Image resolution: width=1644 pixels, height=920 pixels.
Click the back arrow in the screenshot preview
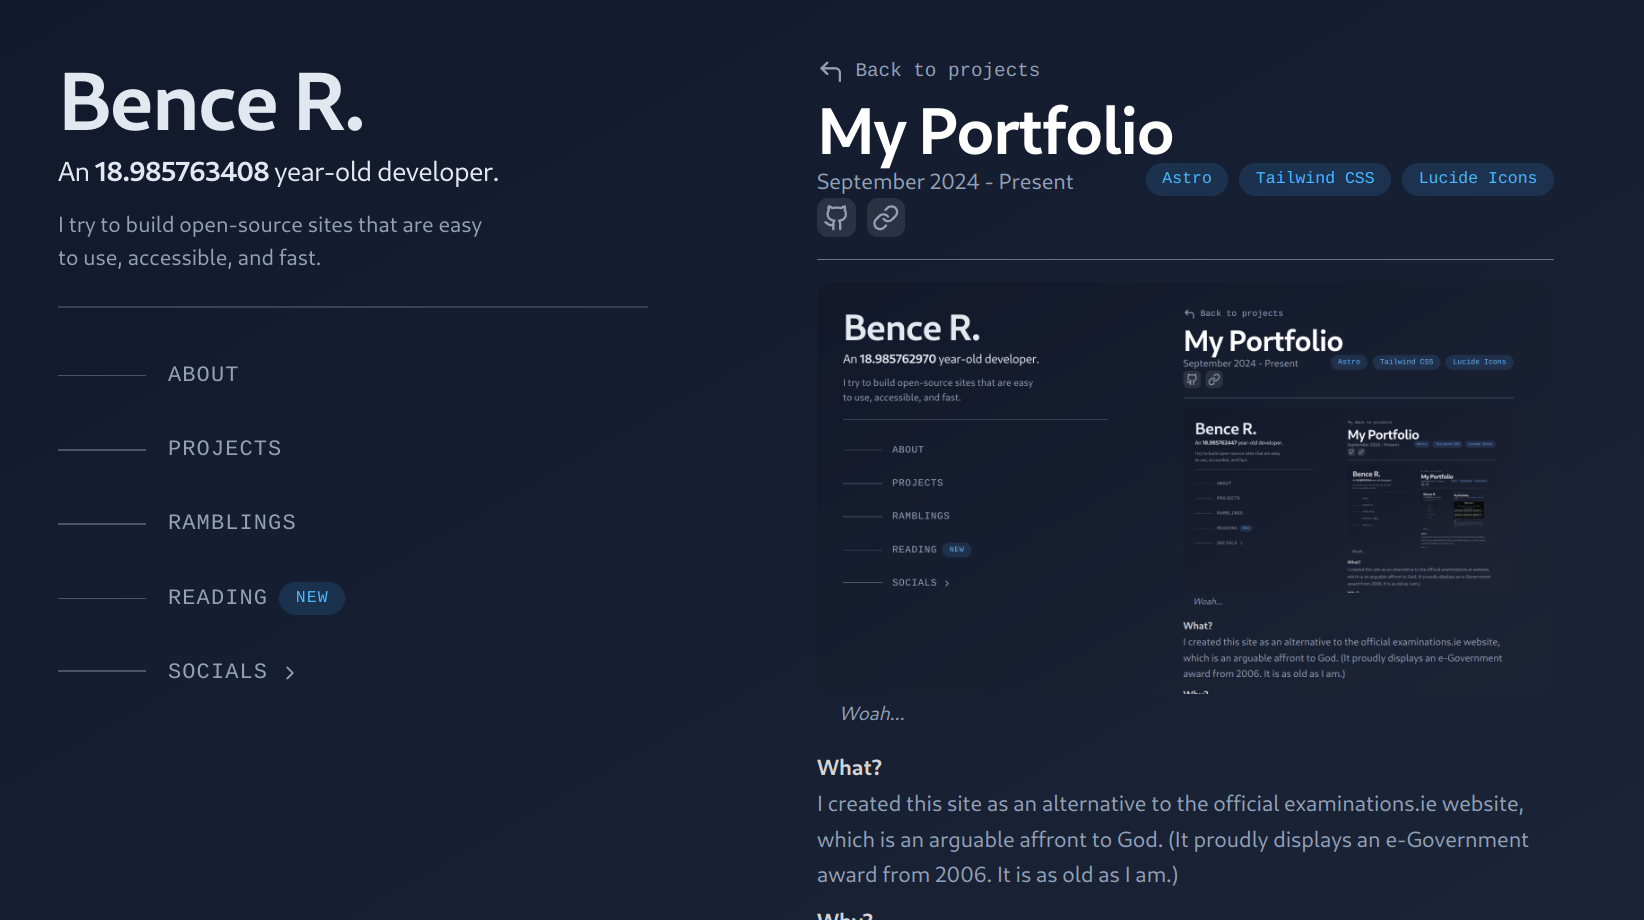coord(1188,312)
